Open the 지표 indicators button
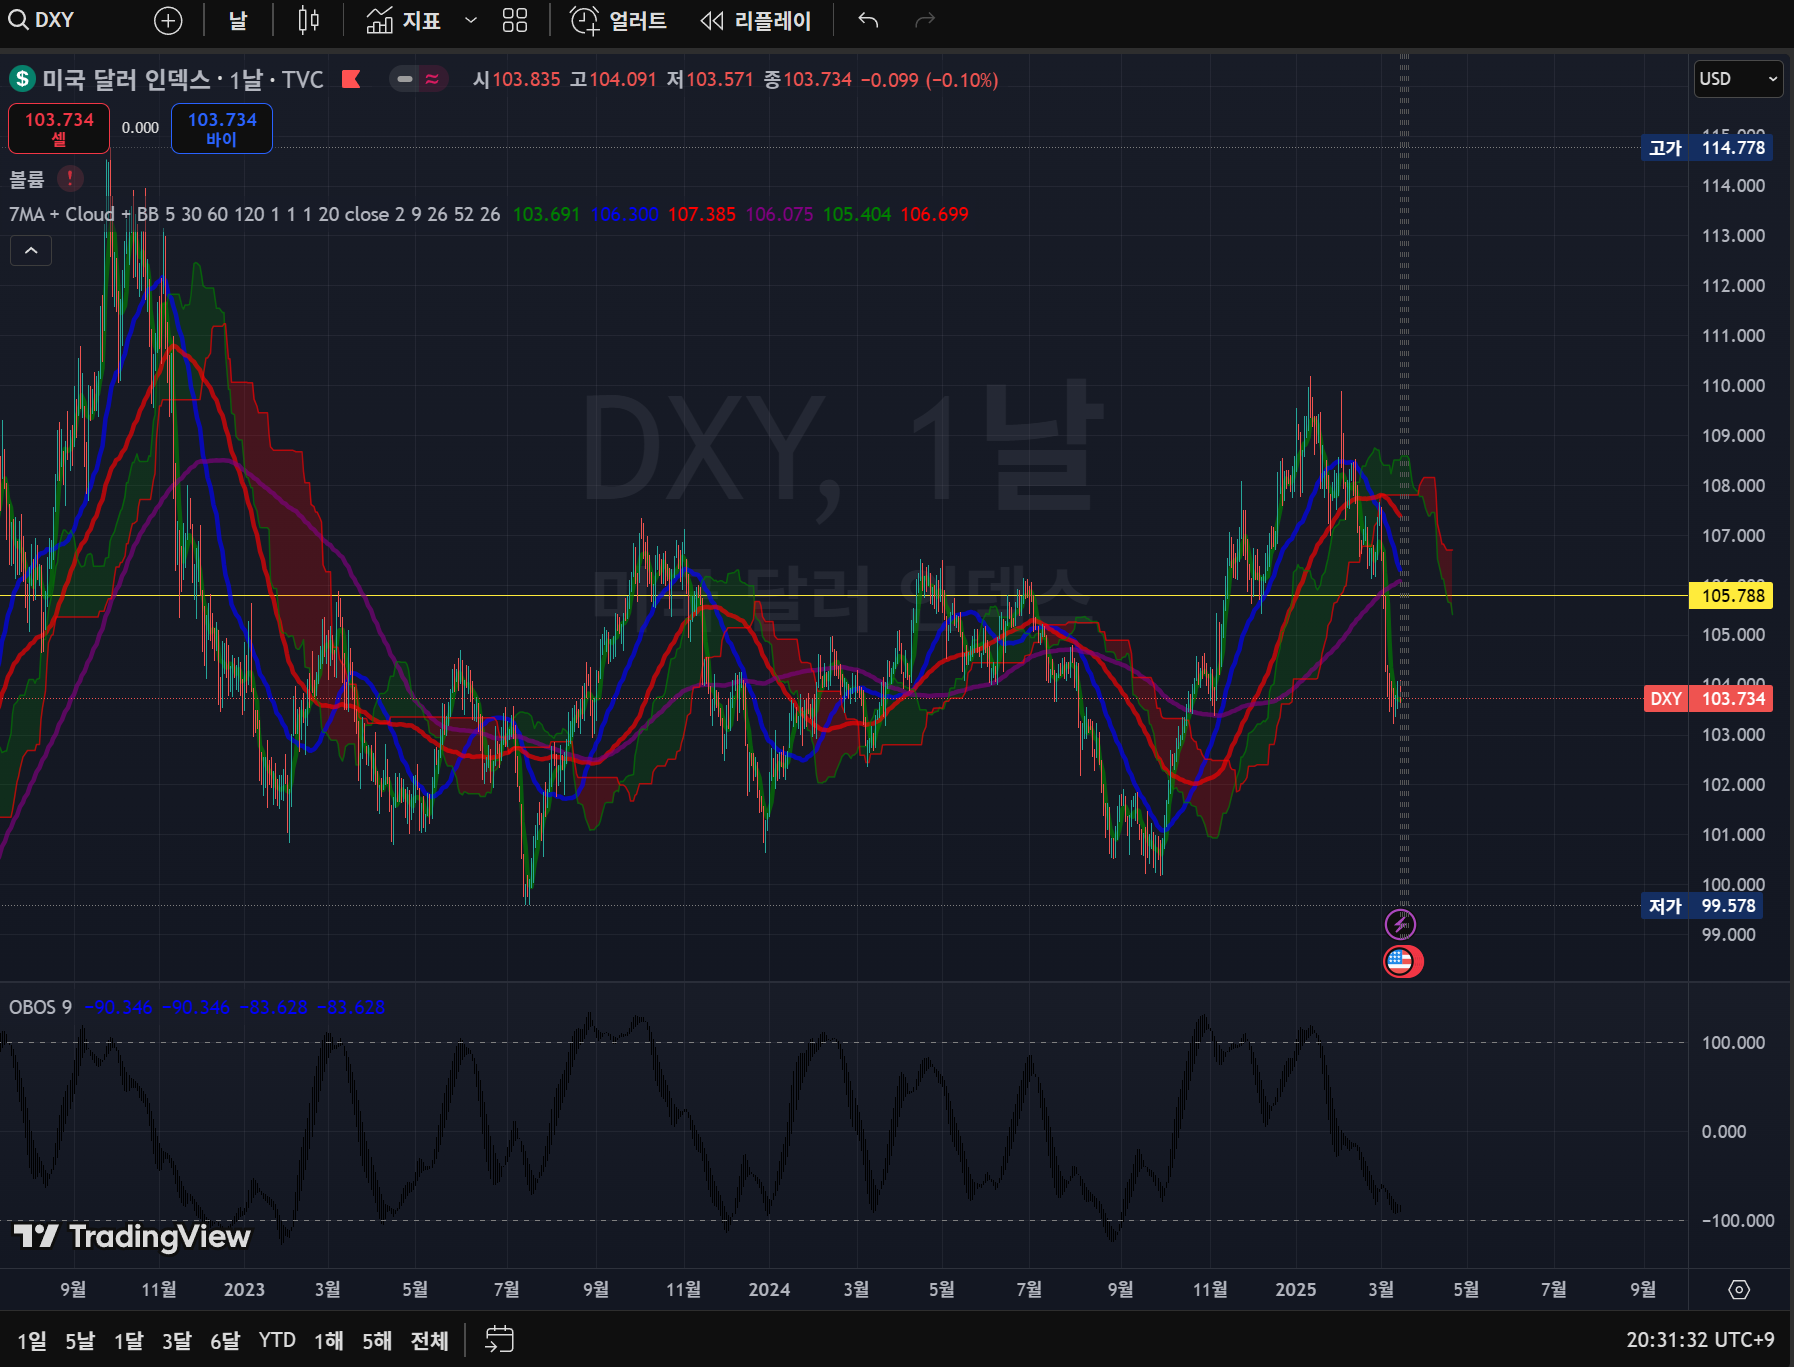Viewport: 1794px width, 1367px height. [x=404, y=20]
